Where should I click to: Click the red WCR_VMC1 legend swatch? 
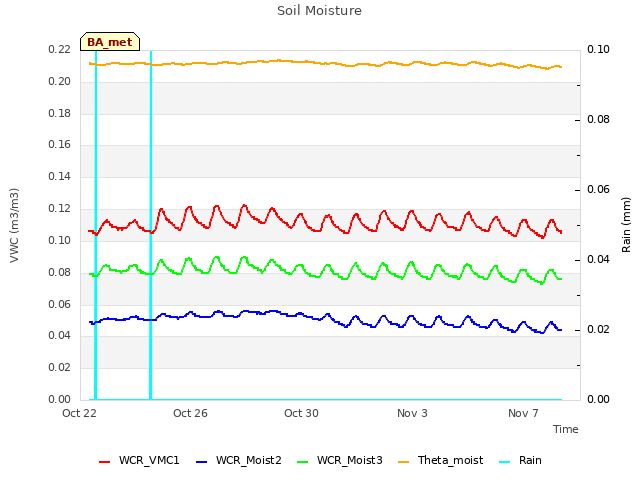[x=104, y=462]
